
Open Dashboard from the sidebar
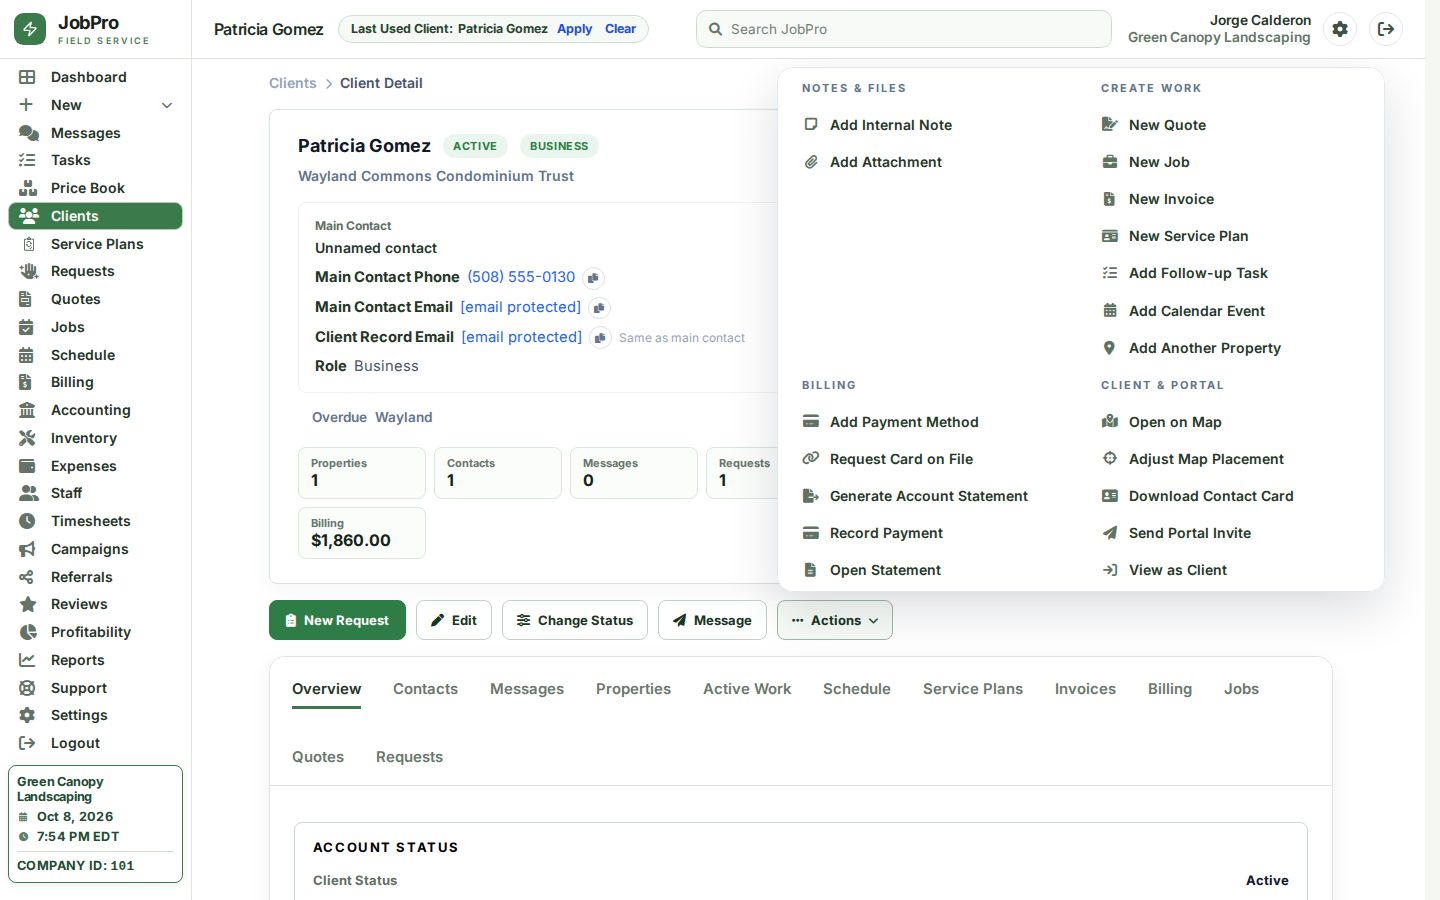[x=95, y=77]
